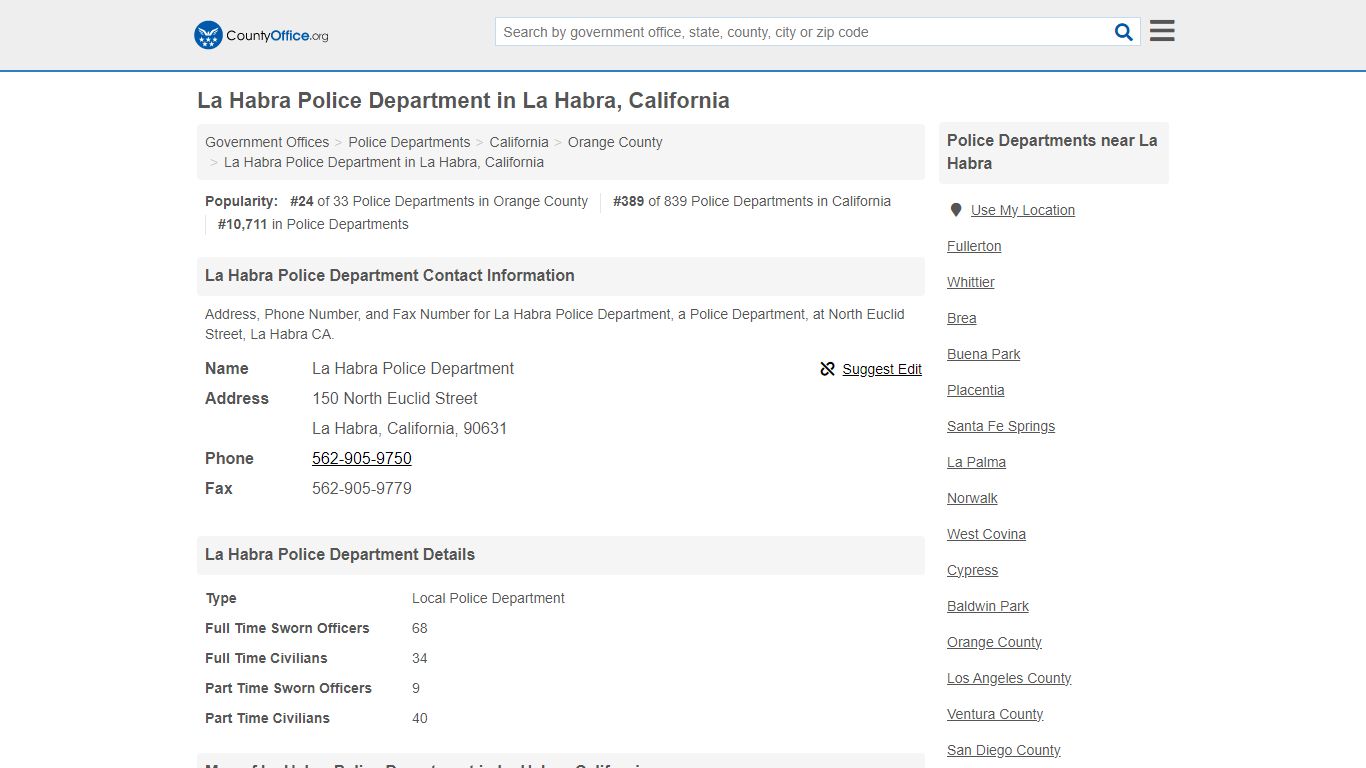Open Whittier link
This screenshot has height=768, width=1366.
pyautogui.click(x=971, y=282)
